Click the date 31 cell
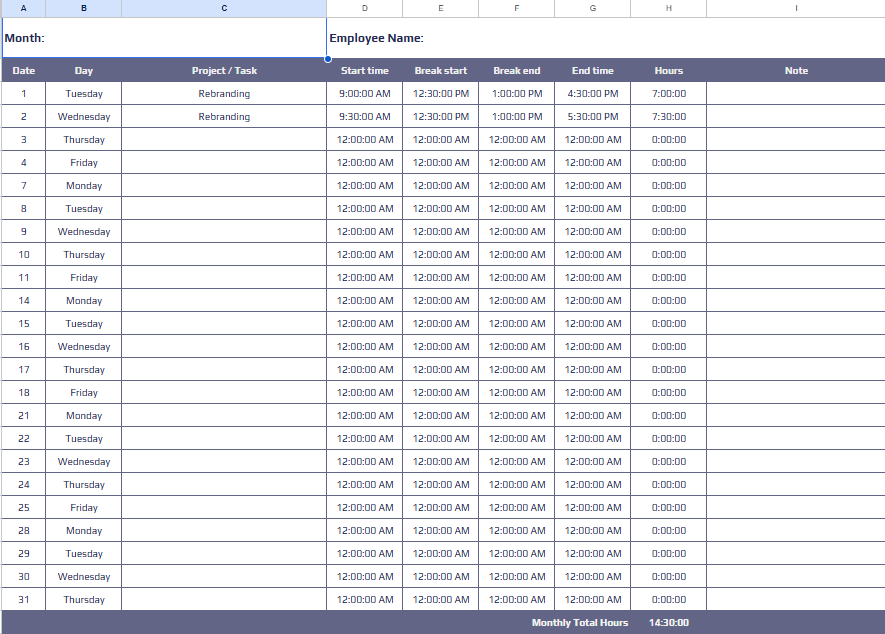This screenshot has width=885, height=634. [x=23, y=600]
